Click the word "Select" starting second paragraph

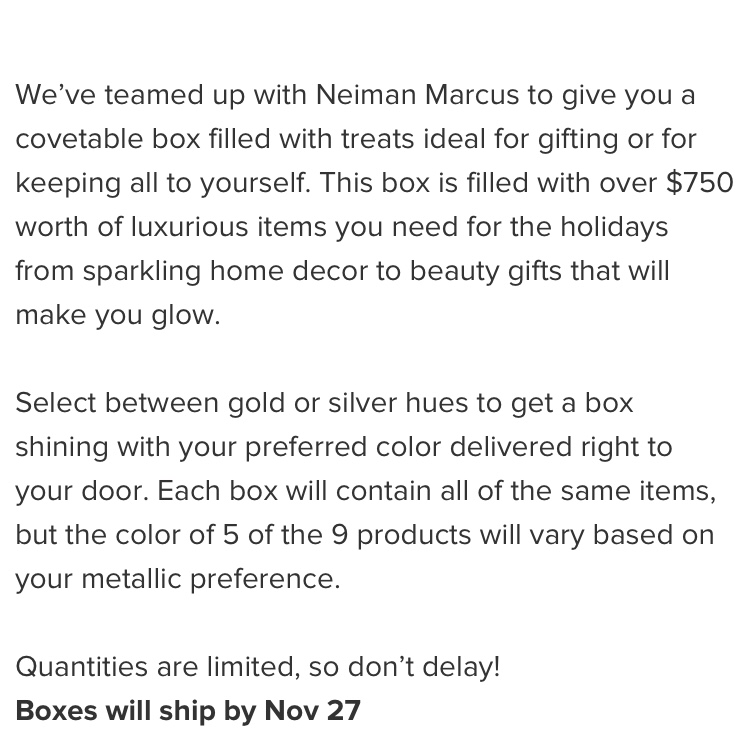[x=56, y=403]
